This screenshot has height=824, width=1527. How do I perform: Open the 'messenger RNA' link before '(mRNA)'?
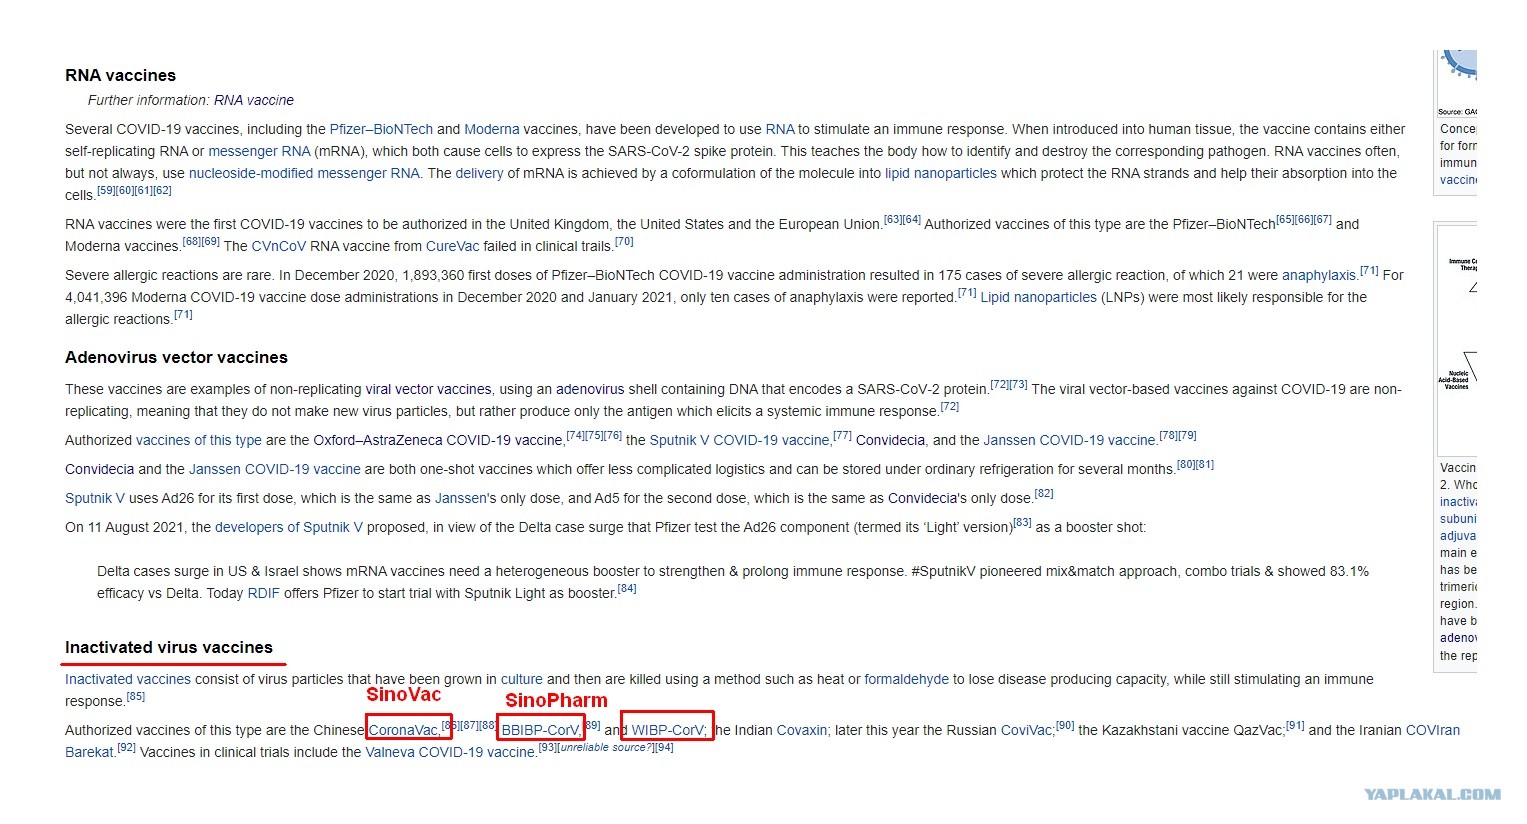[x=259, y=151]
